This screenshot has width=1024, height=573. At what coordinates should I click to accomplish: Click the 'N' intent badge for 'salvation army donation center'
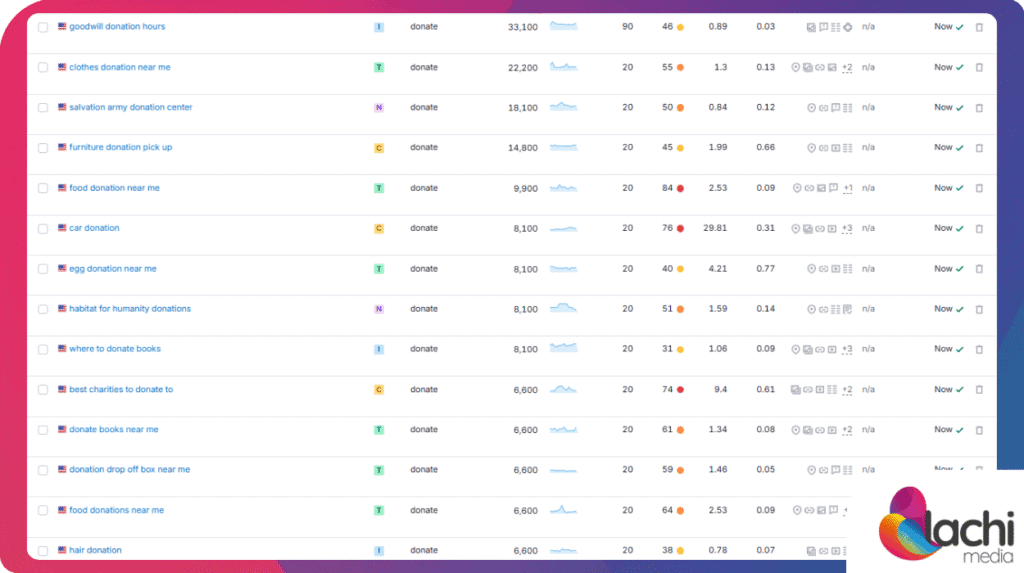[379, 107]
